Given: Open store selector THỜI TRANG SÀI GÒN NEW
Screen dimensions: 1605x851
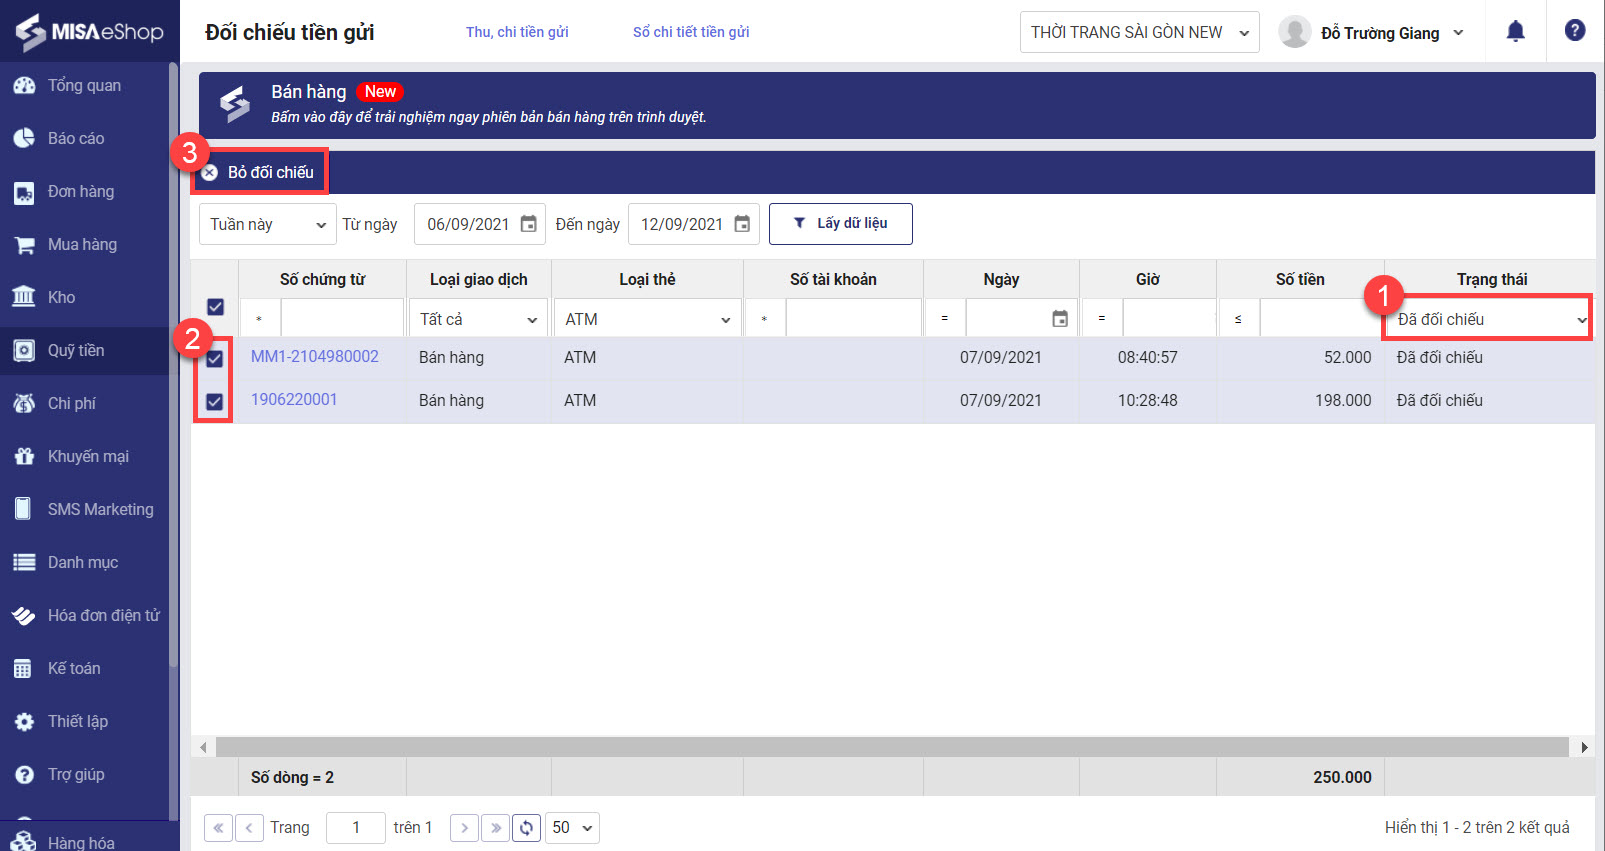Looking at the screenshot, I should pyautogui.click(x=1140, y=32).
